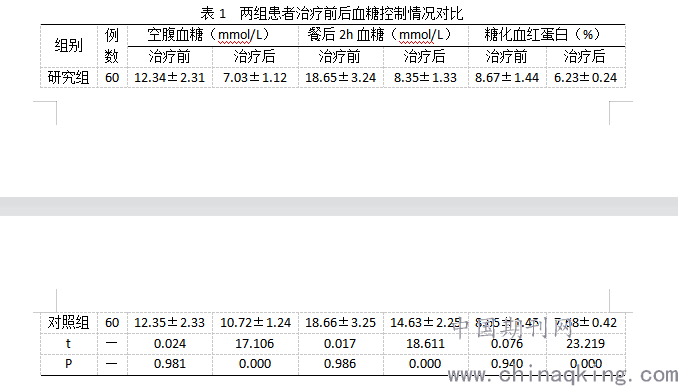Select the 对照组 row label
678x386 pixels.
(x=69, y=322)
